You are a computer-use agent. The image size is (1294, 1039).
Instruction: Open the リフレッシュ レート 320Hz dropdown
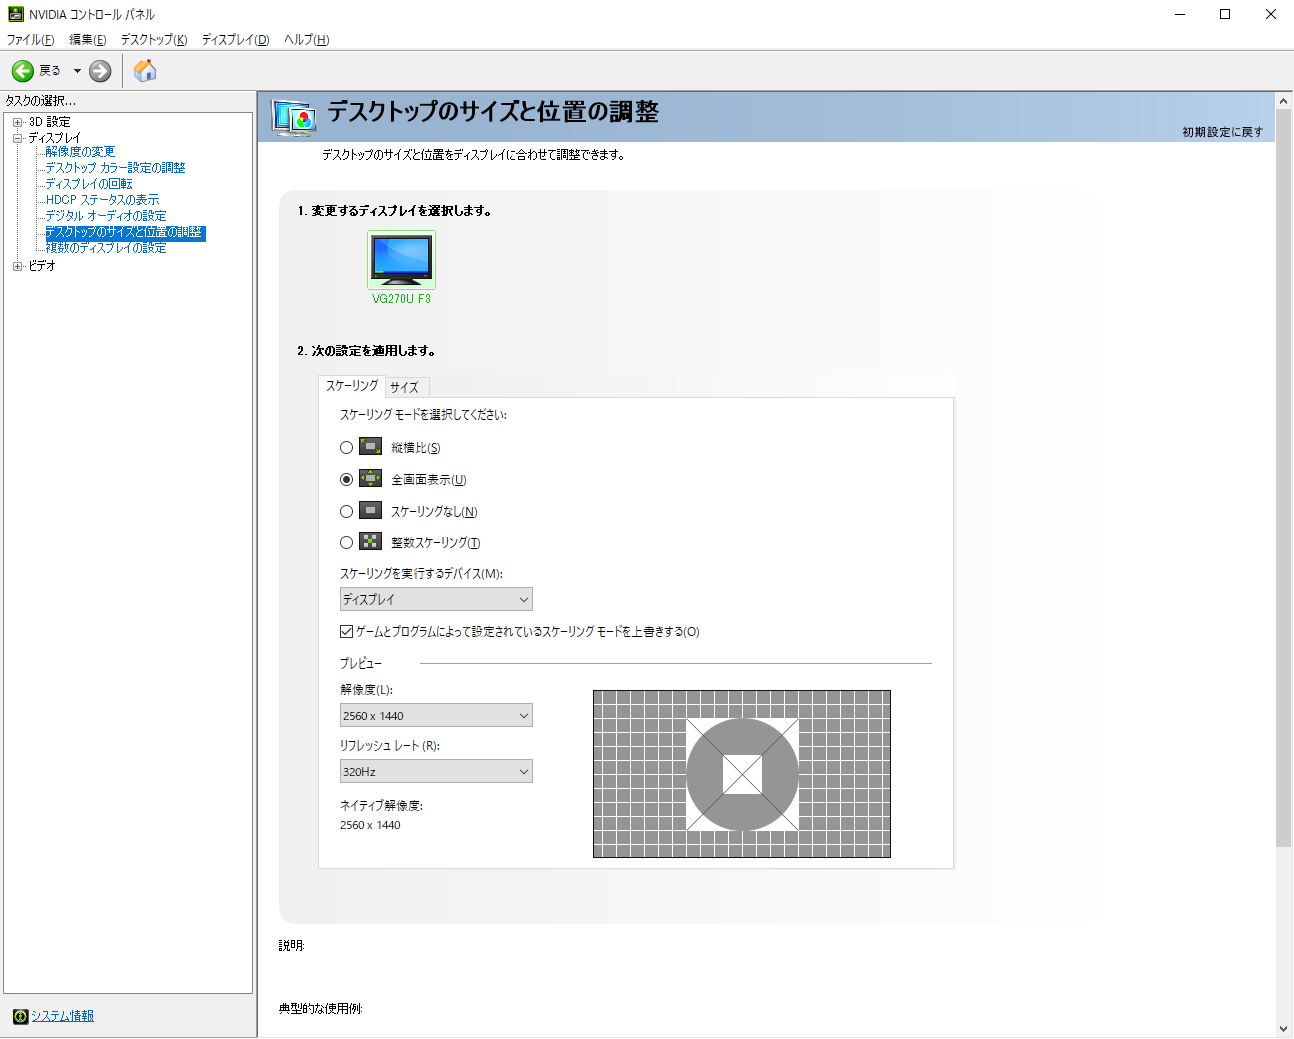pyautogui.click(x=436, y=772)
